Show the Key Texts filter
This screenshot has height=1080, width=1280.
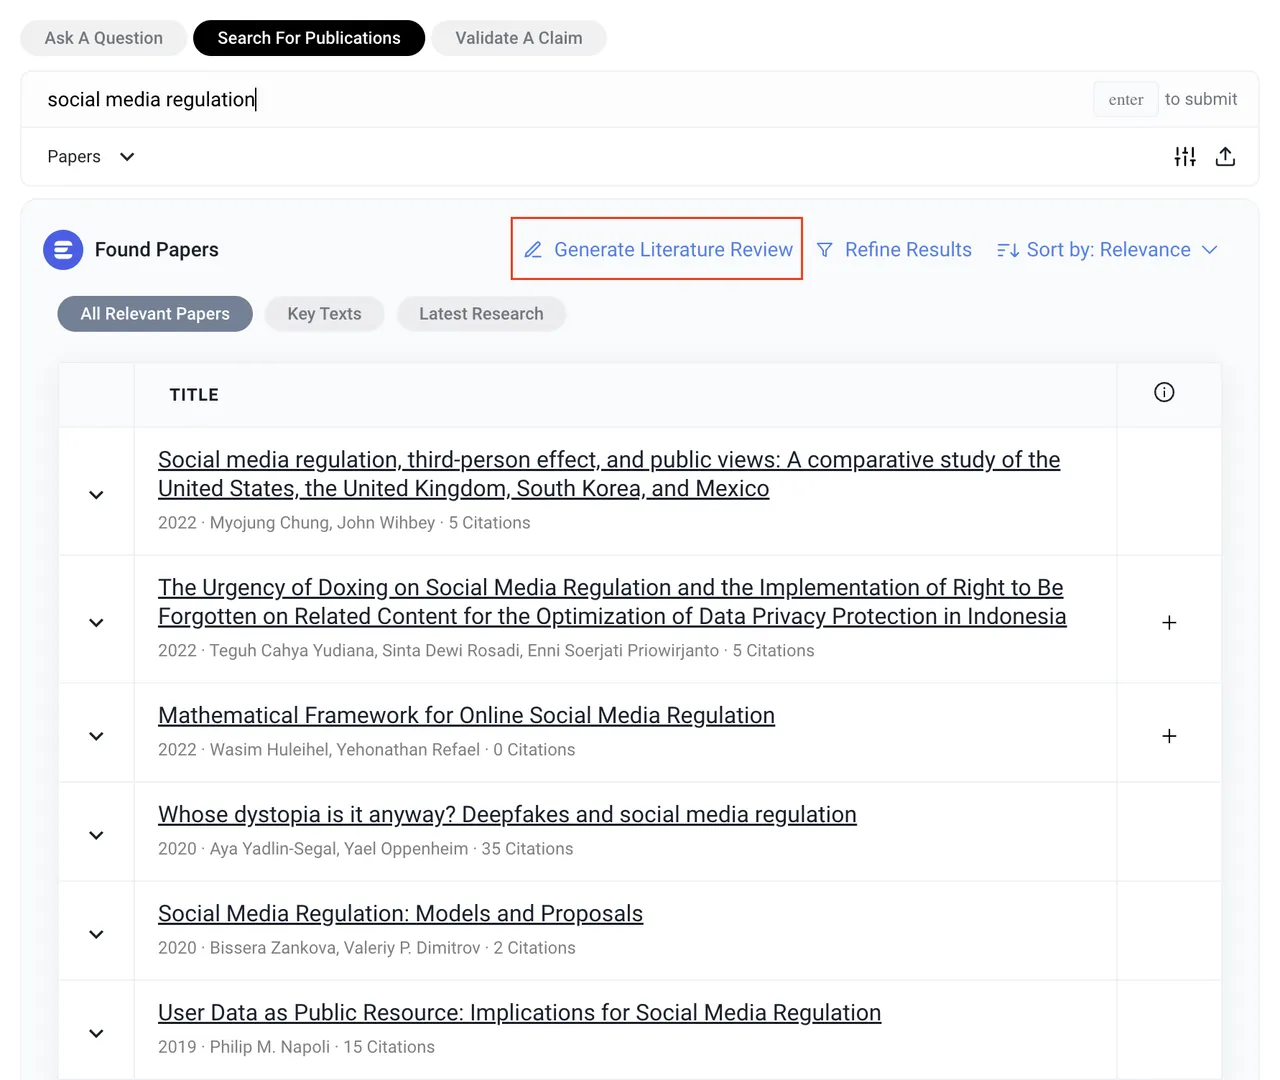(324, 314)
